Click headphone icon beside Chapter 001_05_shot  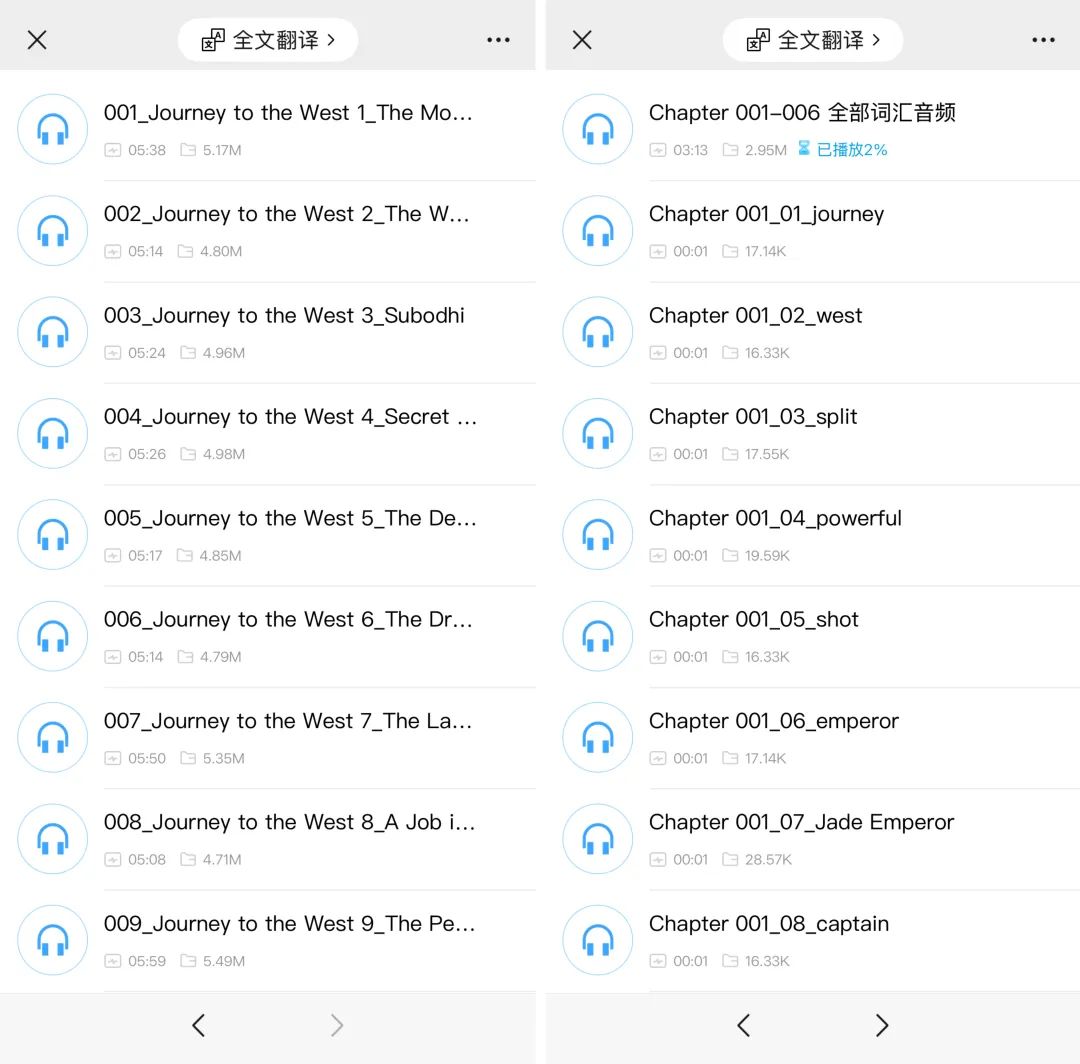[598, 636]
